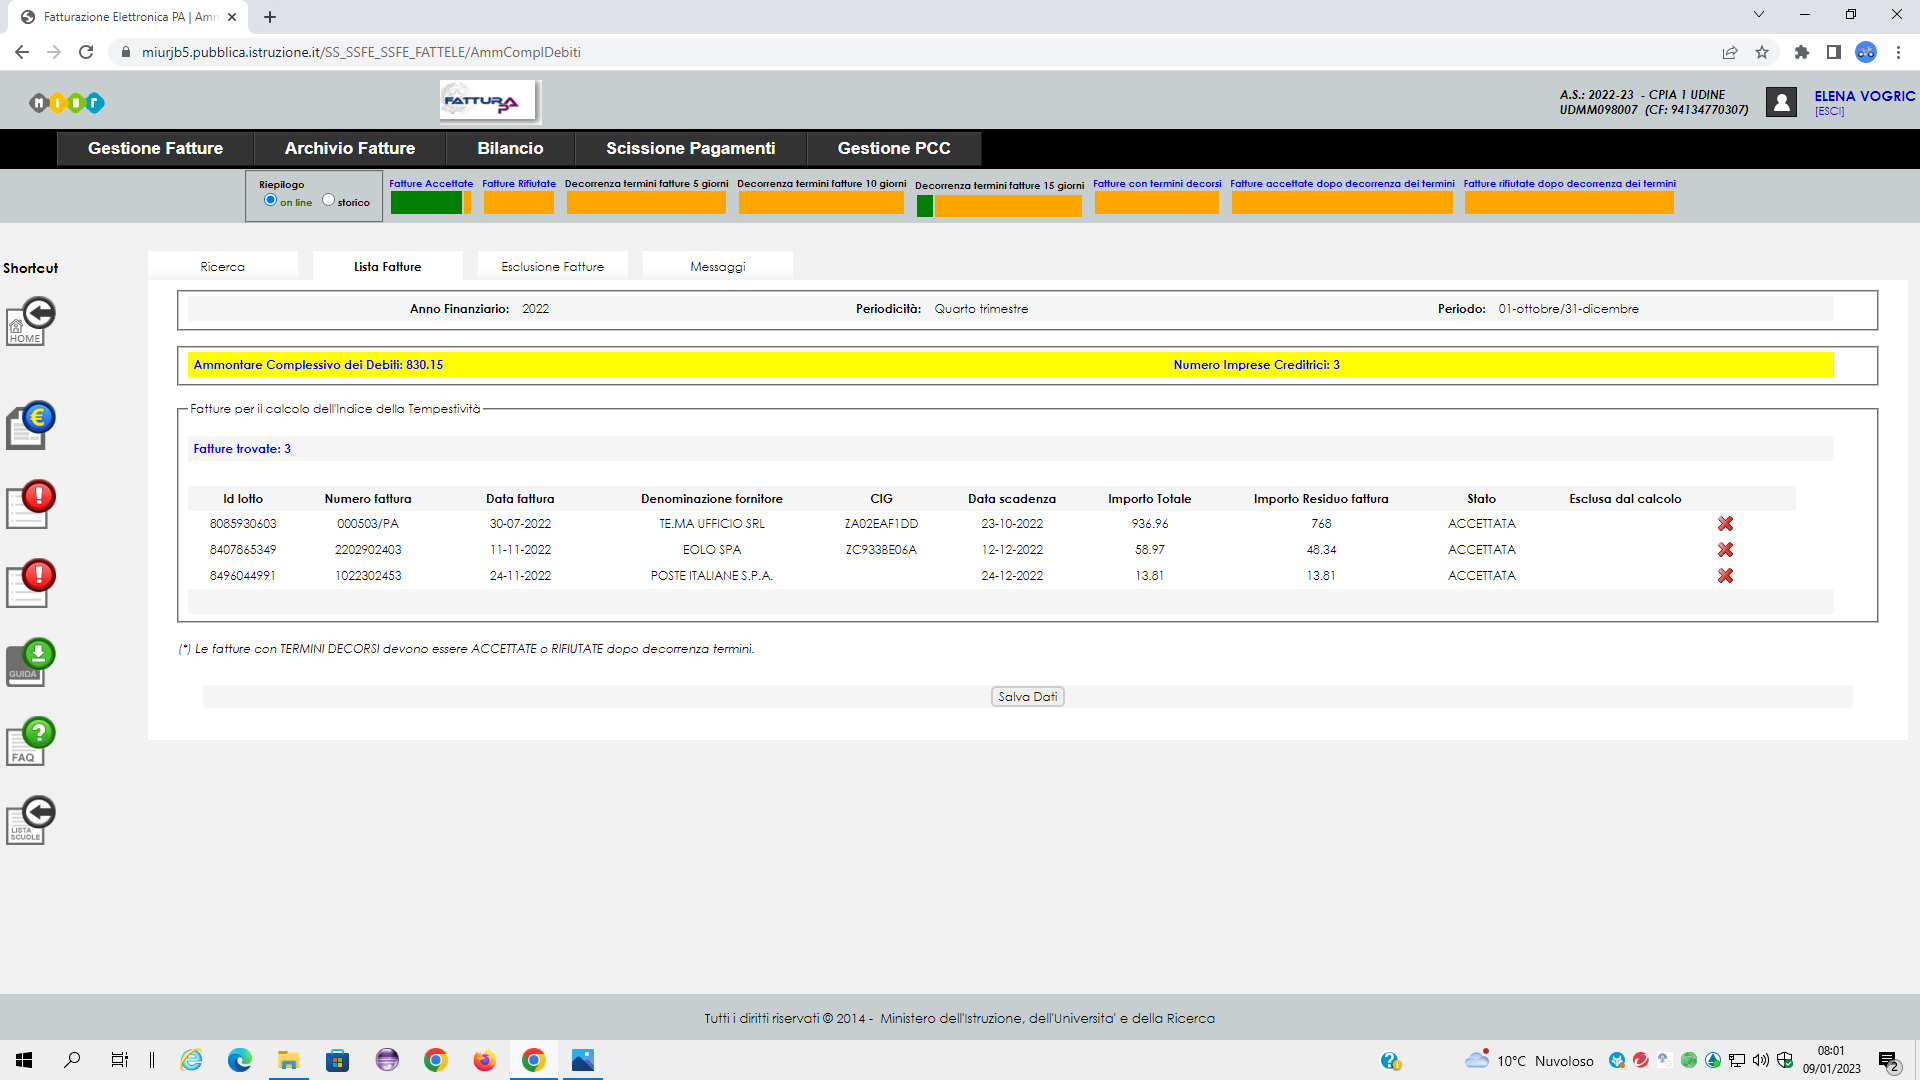1920x1080 pixels.
Task: Click the HOME shortcut icon
Action: coord(31,322)
